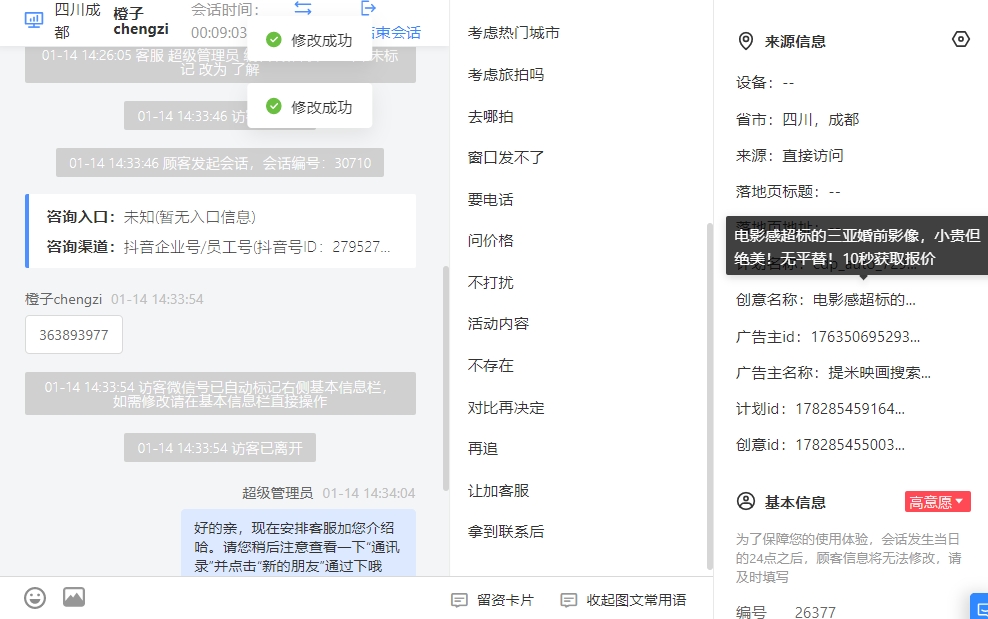Viewport: 988px width, 619px height.
Task: Select quick phrase 再追
Action: 483,449
